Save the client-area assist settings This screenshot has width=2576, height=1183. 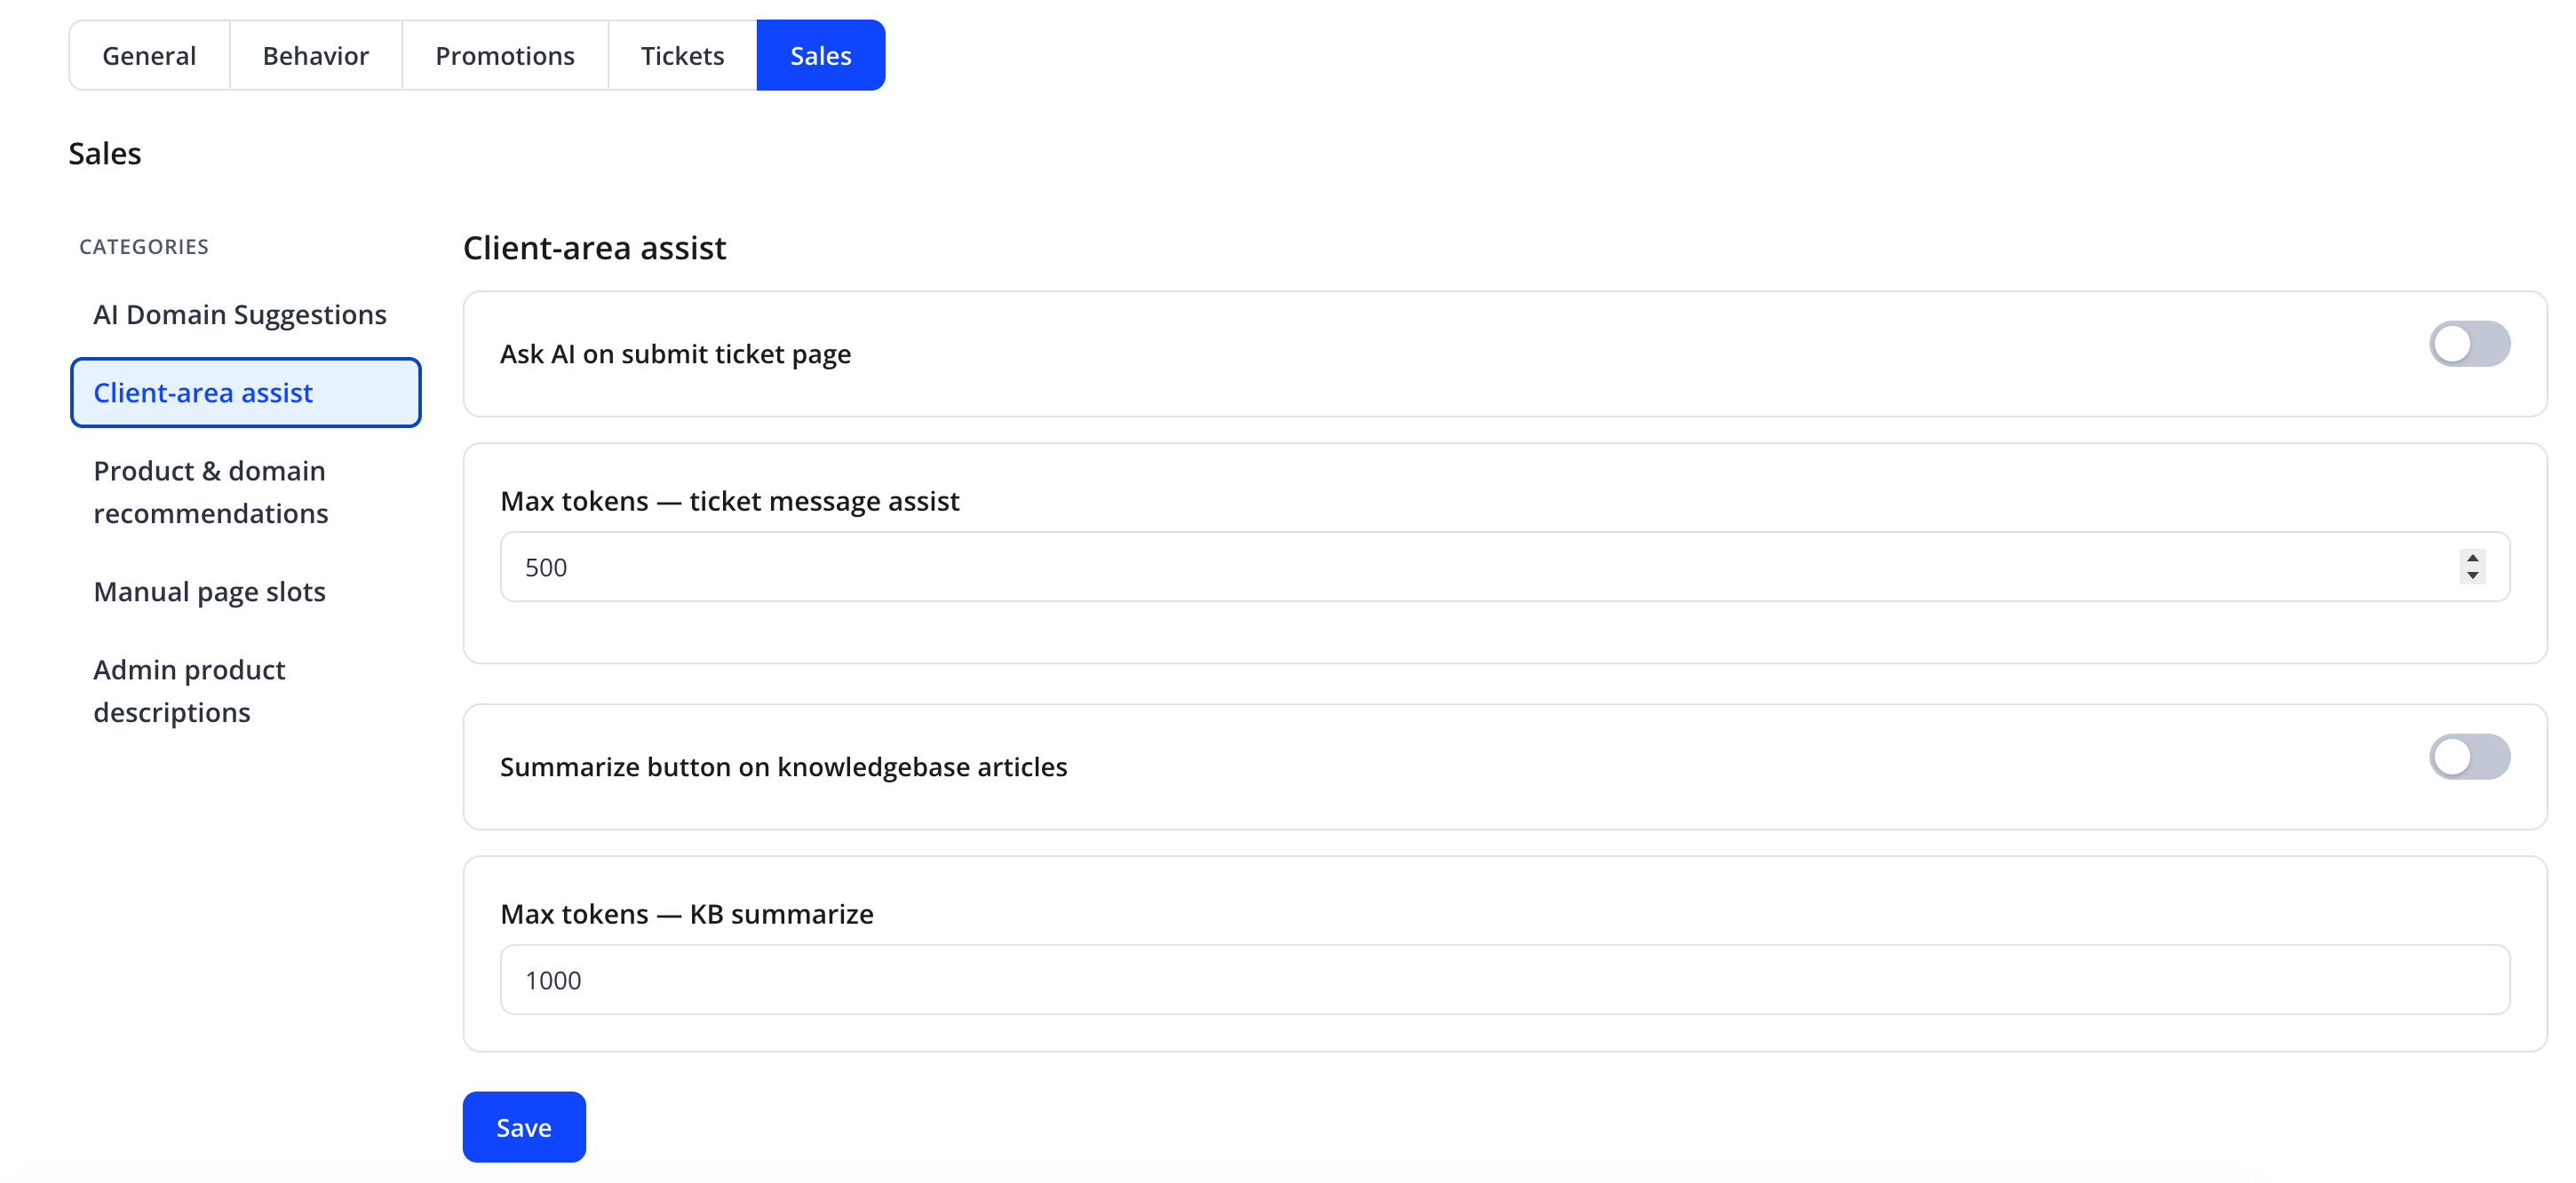tap(524, 1127)
